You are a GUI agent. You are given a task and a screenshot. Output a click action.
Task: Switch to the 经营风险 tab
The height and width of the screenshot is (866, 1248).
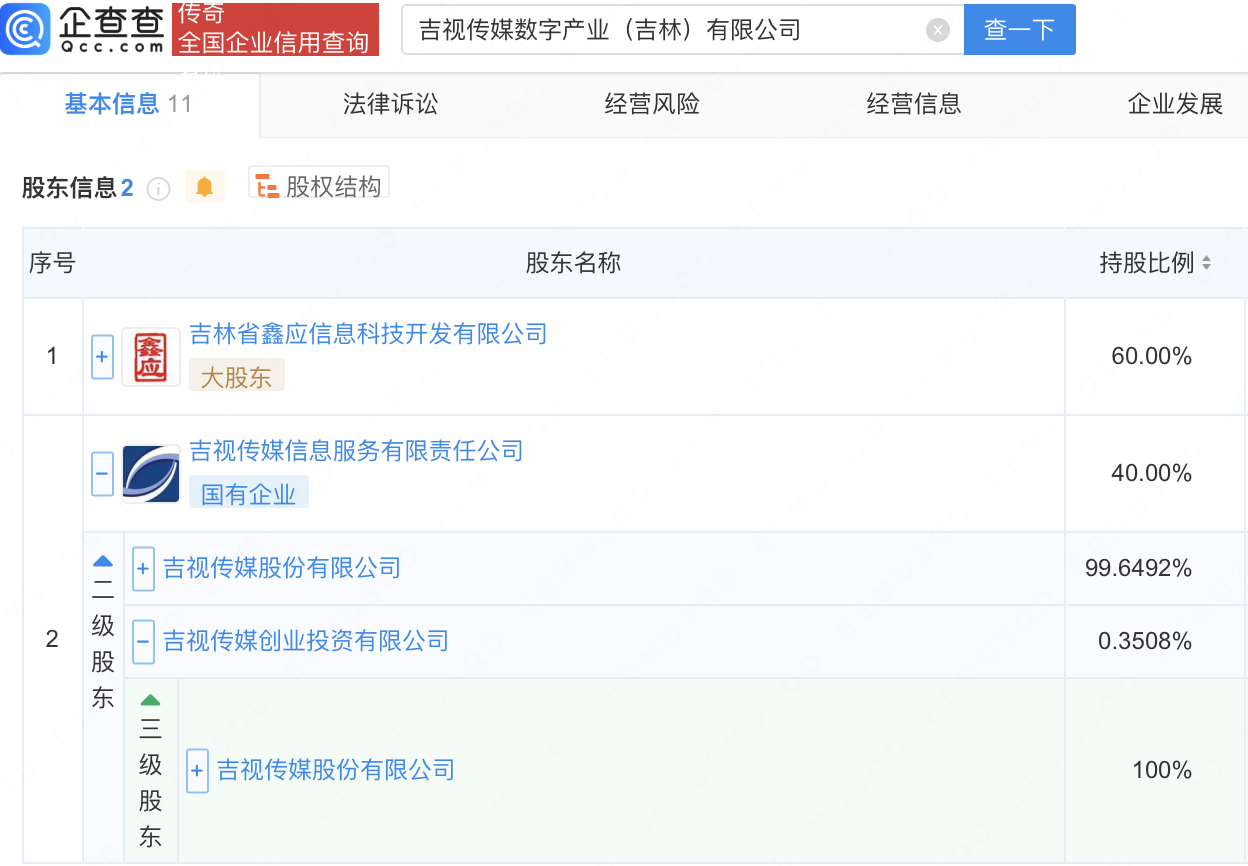pyautogui.click(x=652, y=104)
